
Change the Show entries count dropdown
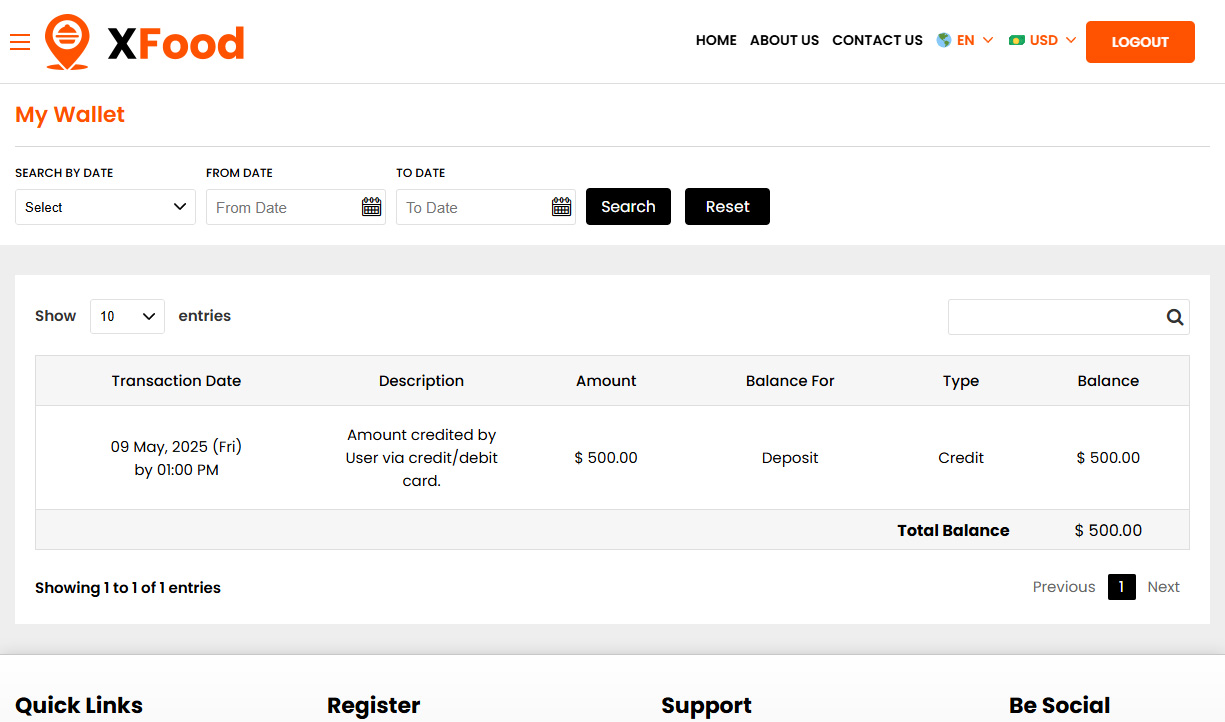tap(127, 316)
